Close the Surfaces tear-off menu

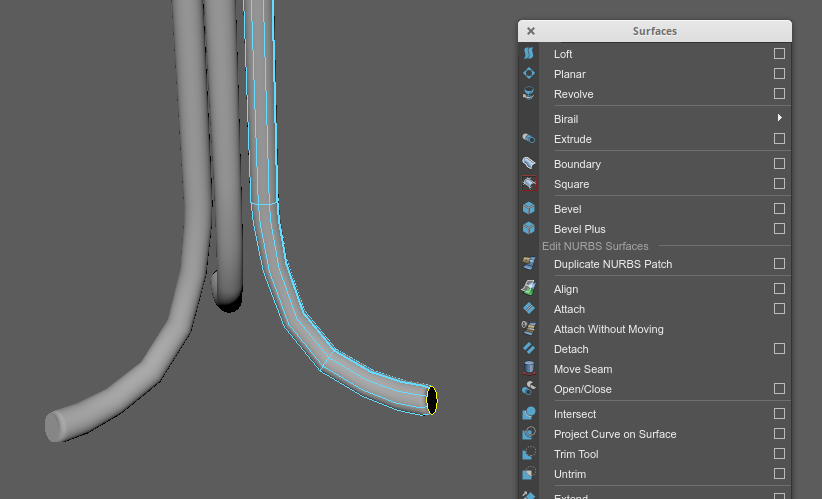531,31
